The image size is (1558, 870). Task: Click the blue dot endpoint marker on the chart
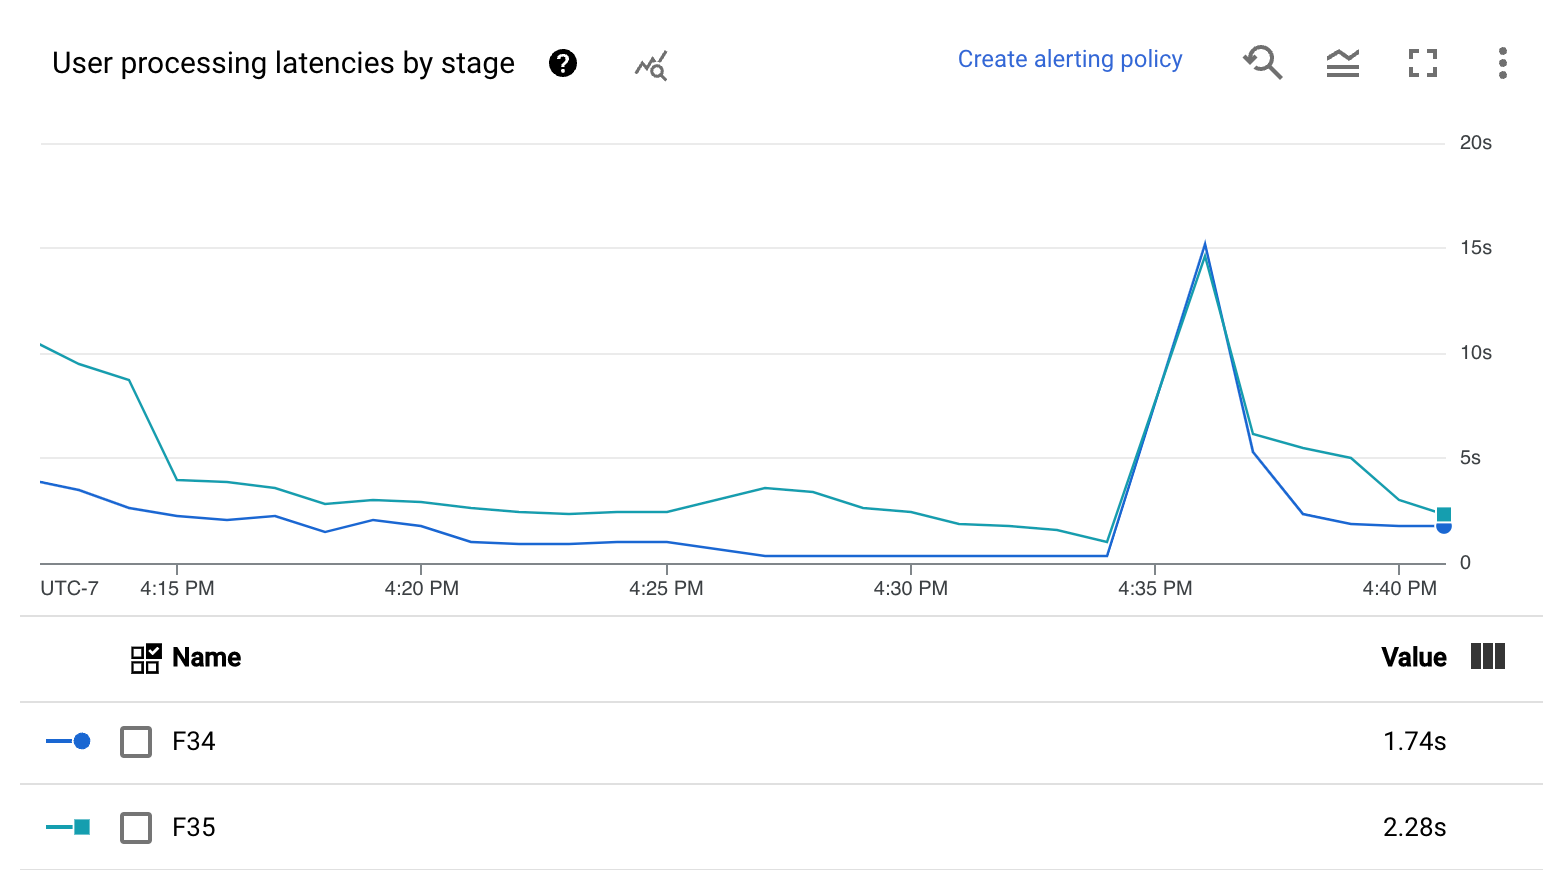[1442, 526]
